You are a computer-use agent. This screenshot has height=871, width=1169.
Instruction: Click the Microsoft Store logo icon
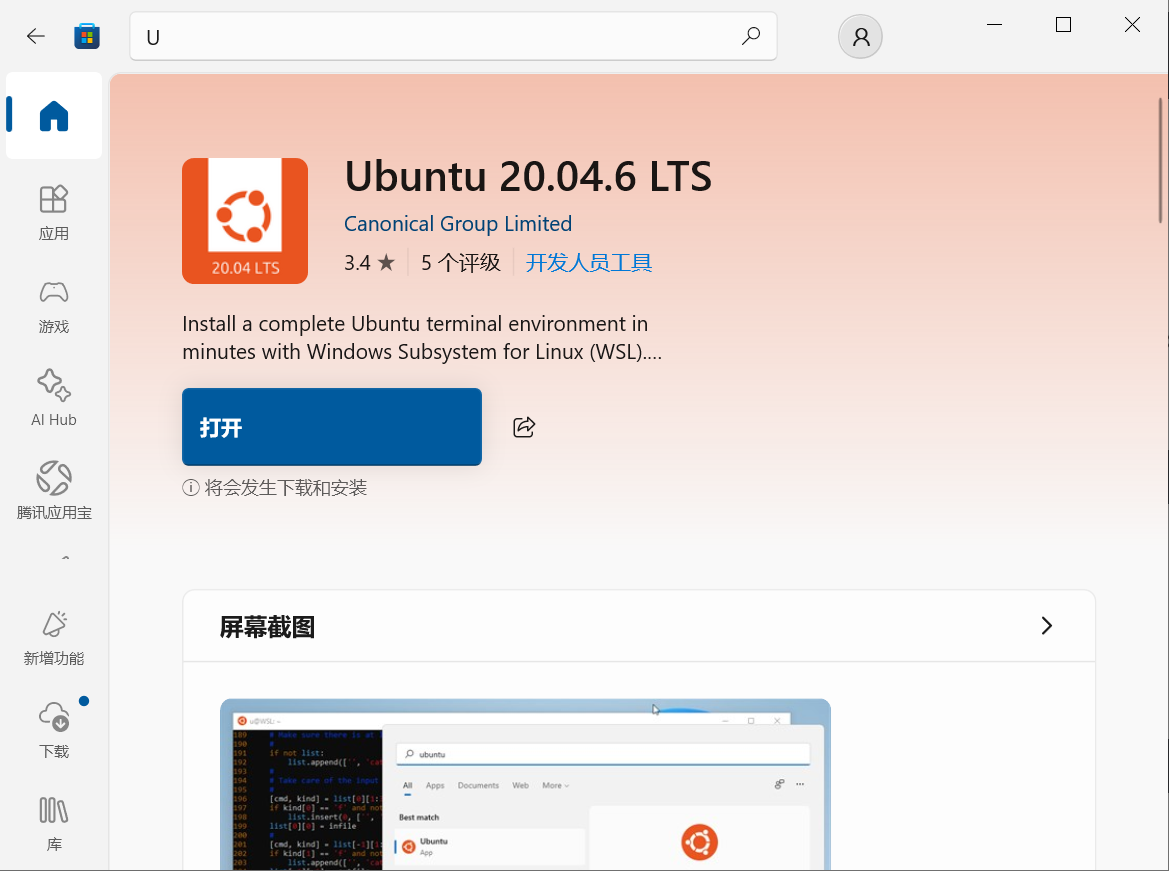[x=86, y=37]
